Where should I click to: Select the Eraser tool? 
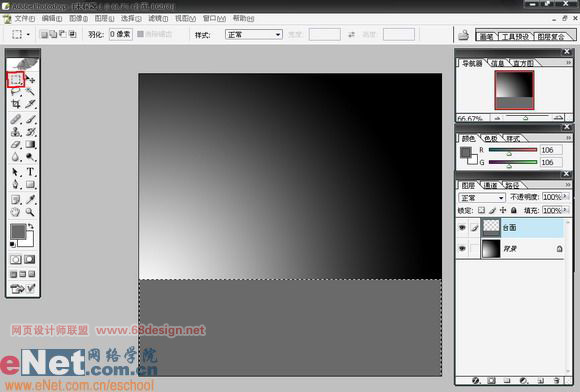[16, 144]
